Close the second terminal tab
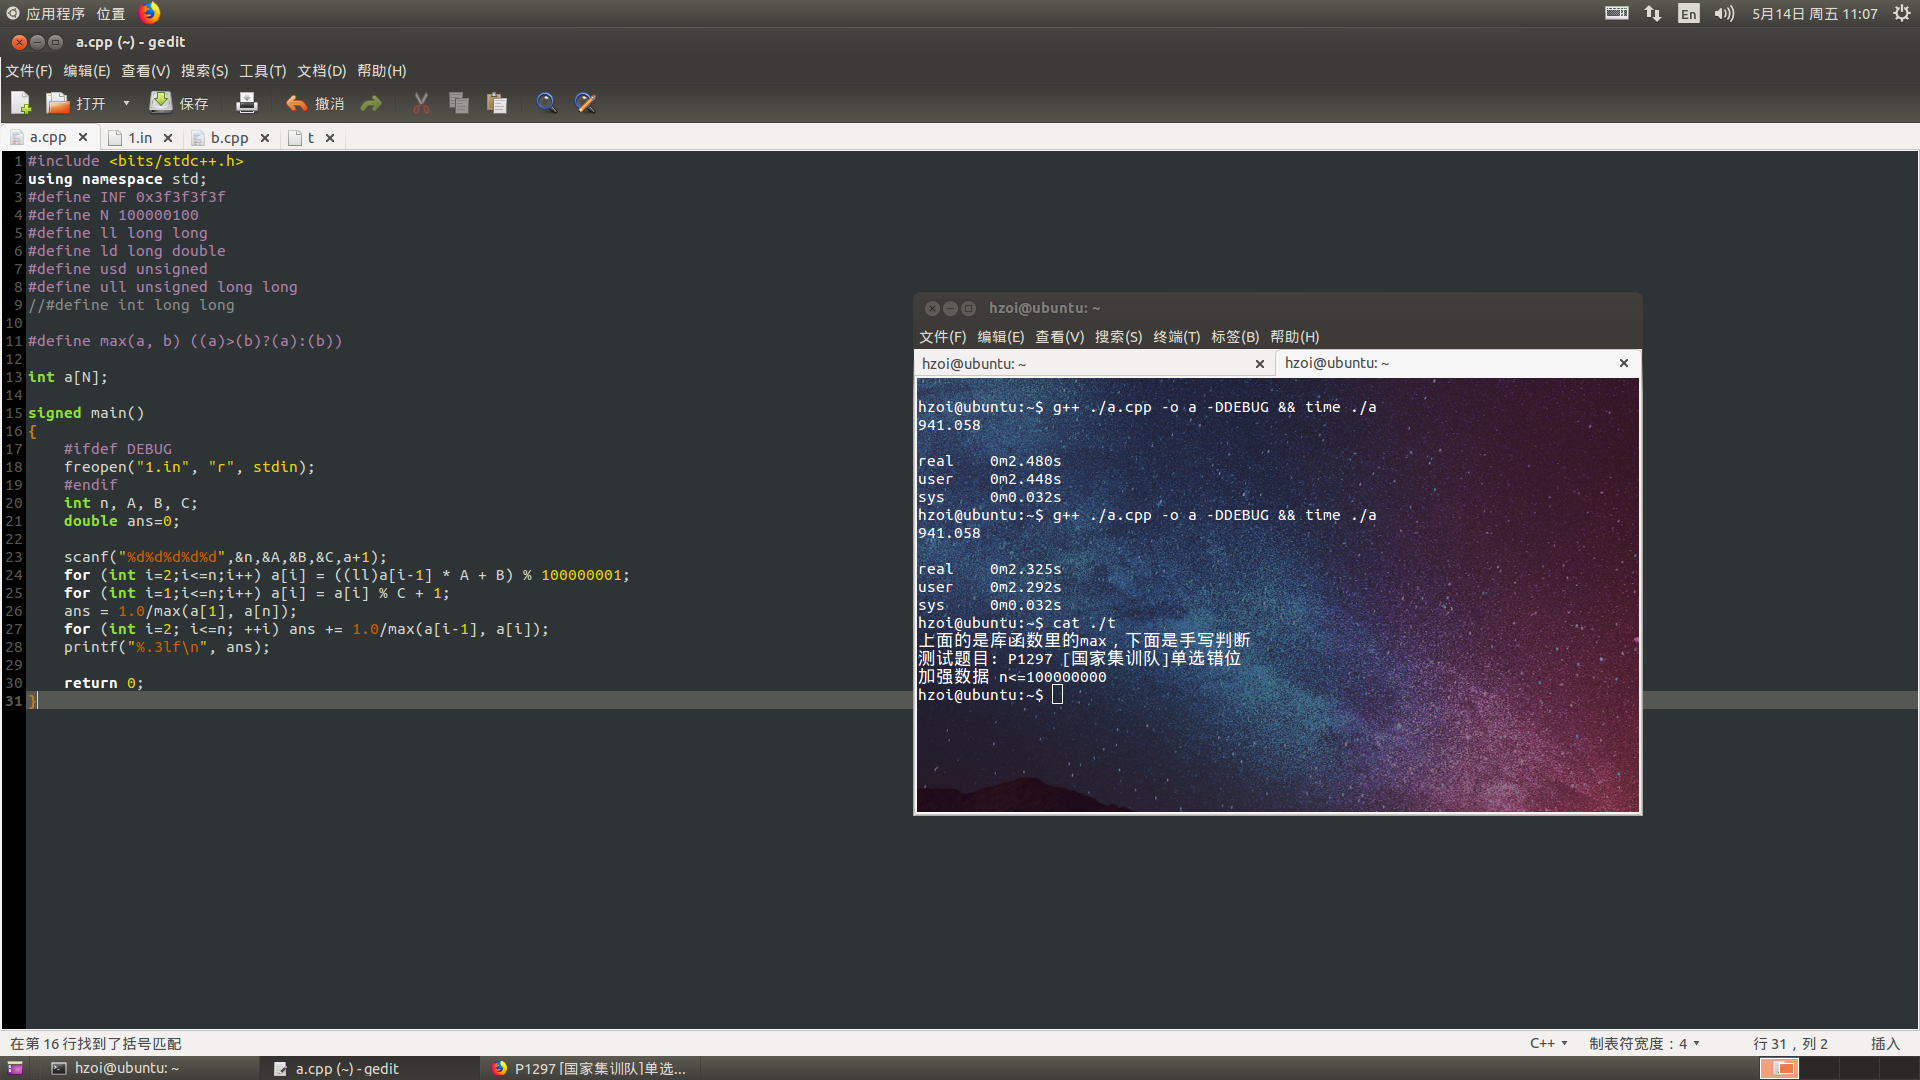Viewport: 1920px width, 1080px height. coord(1624,363)
